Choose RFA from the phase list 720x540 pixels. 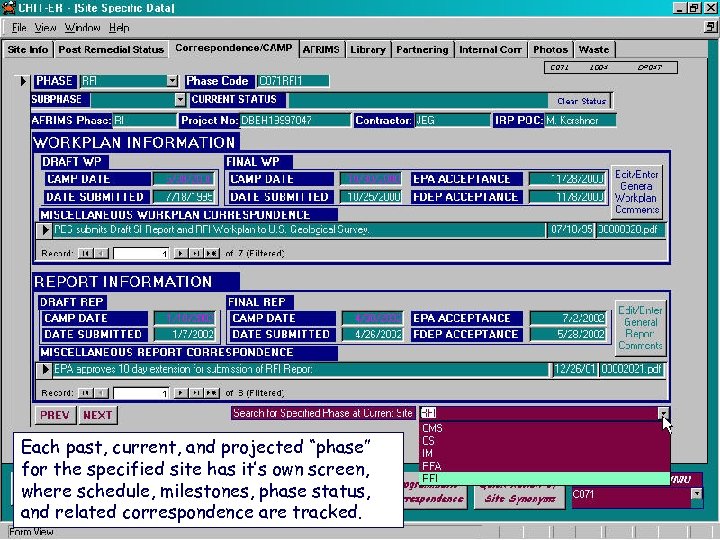pyautogui.click(x=544, y=466)
